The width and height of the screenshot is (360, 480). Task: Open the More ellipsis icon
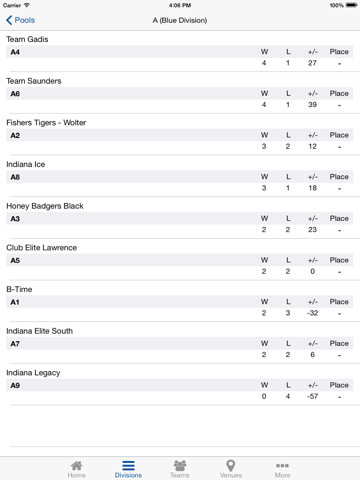coord(282,465)
